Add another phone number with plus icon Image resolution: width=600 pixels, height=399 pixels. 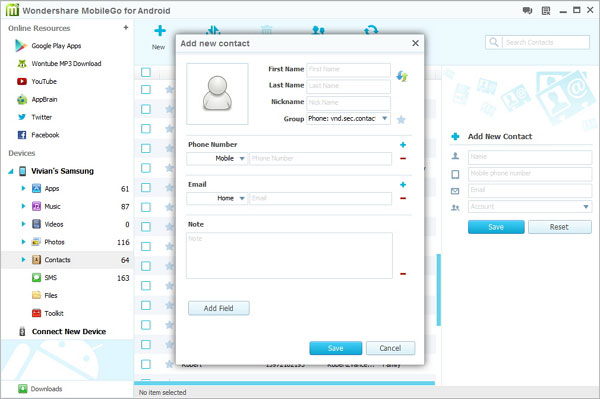pyautogui.click(x=403, y=145)
